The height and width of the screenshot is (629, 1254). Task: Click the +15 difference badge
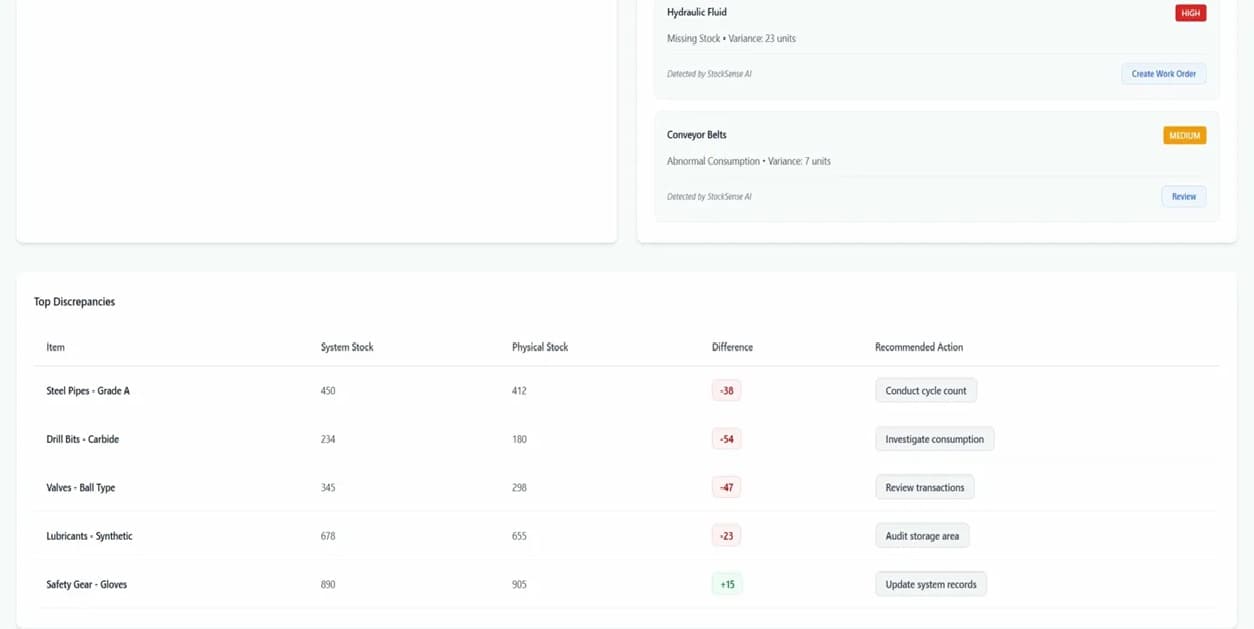pyautogui.click(x=726, y=583)
